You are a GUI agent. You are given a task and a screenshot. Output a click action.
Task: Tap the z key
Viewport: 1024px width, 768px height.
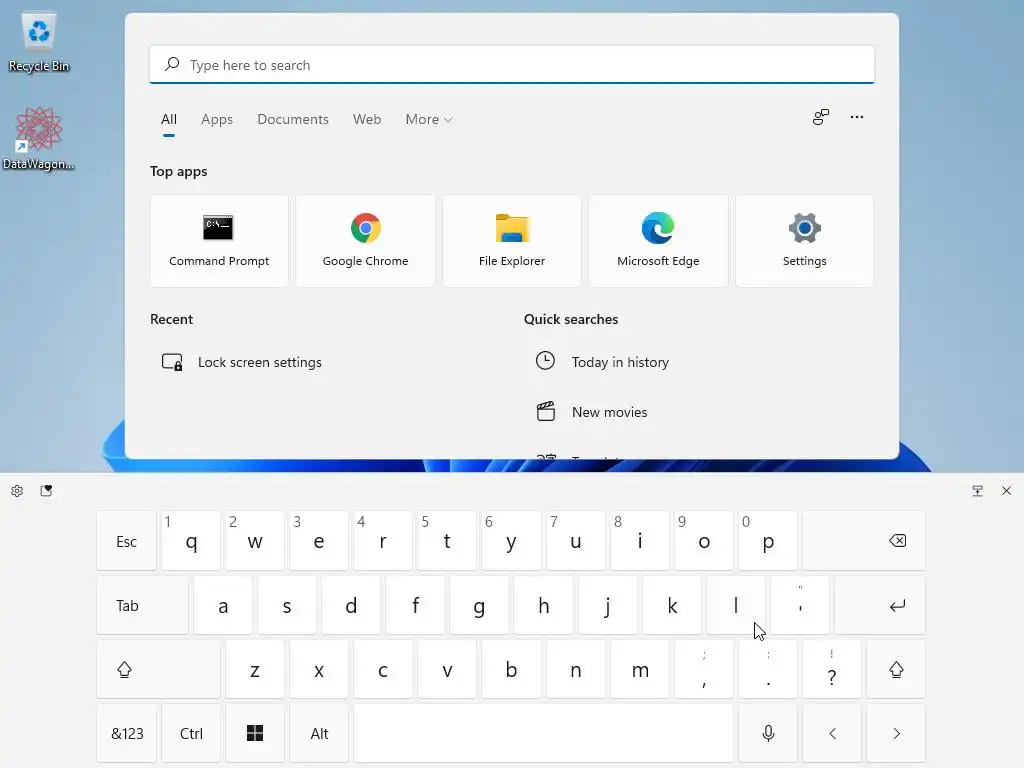(255, 669)
